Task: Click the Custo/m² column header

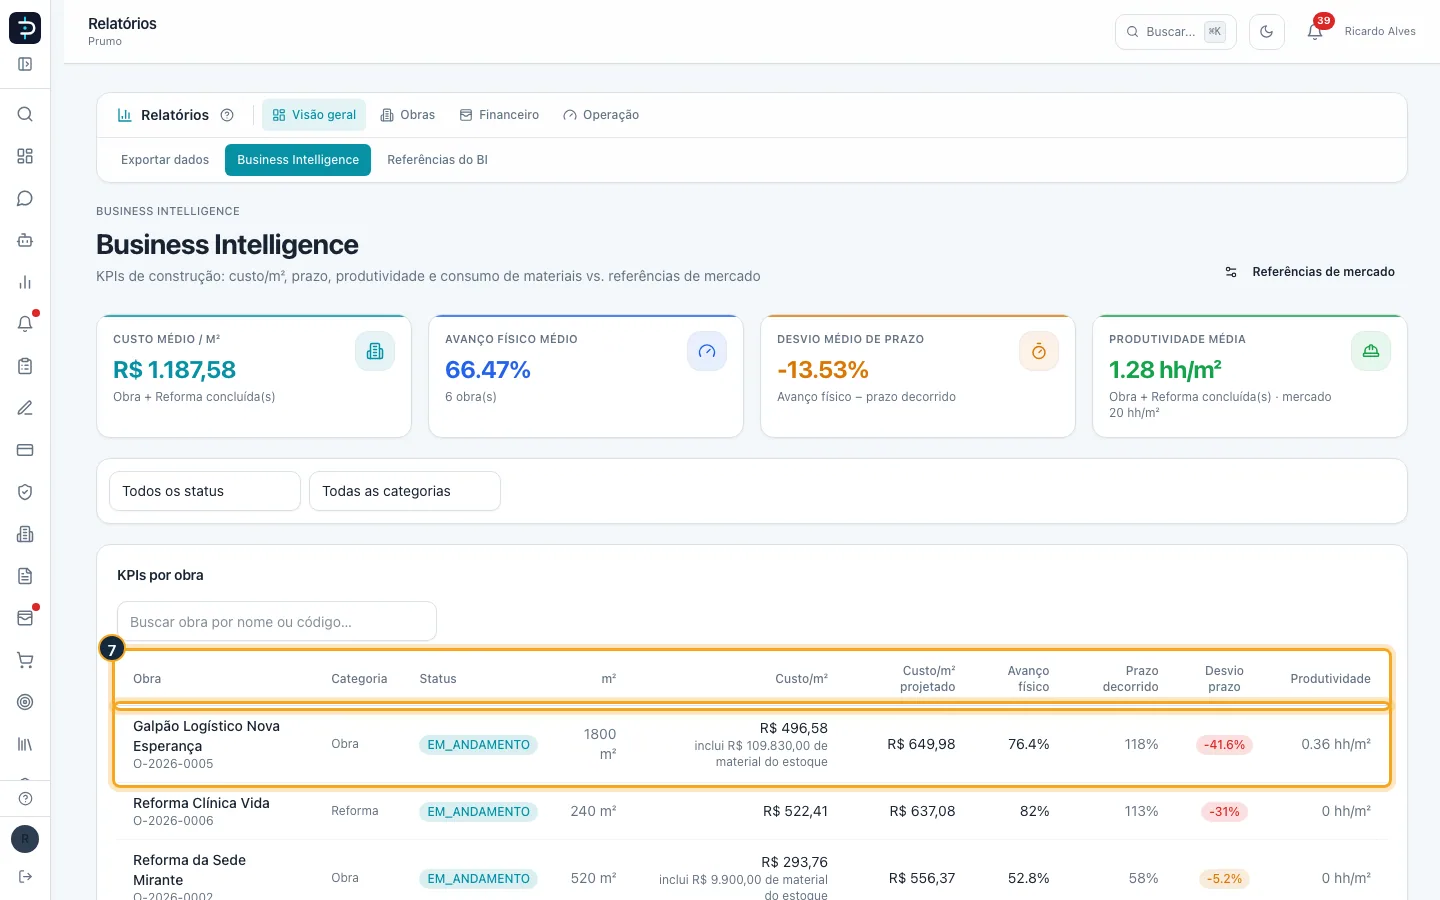Action: 801,679
